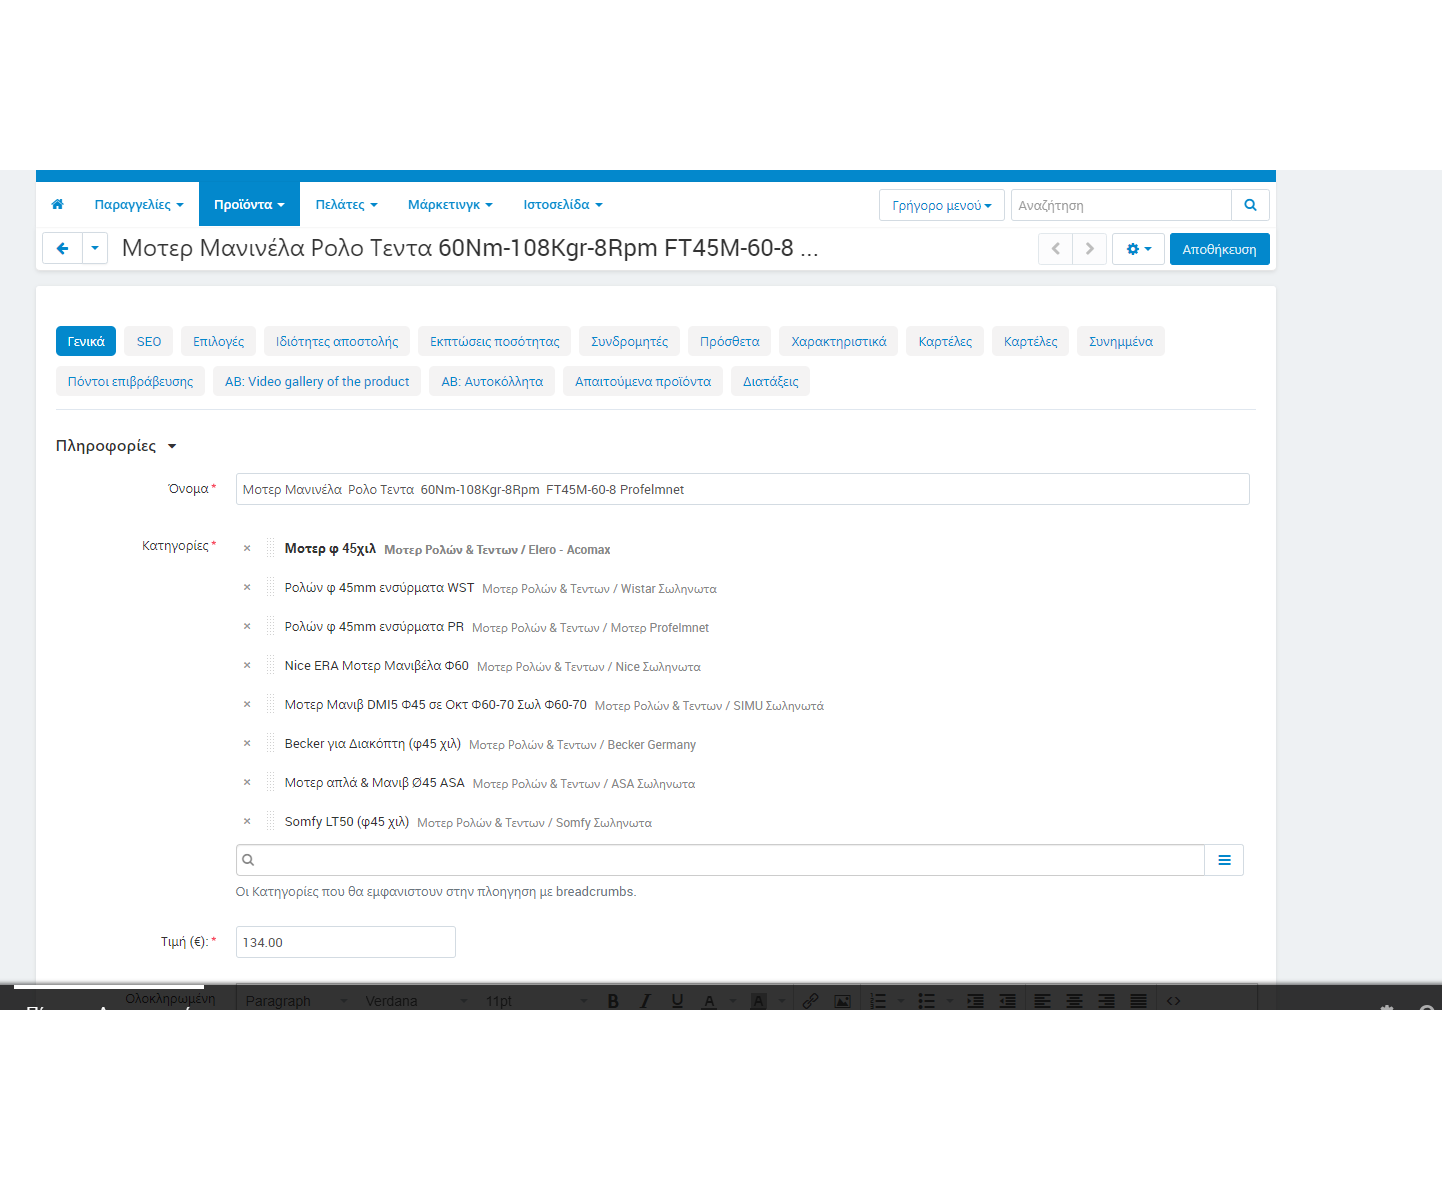The image size is (1442, 1180).
Task: Insert a link in the description editor
Action: tap(810, 1001)
